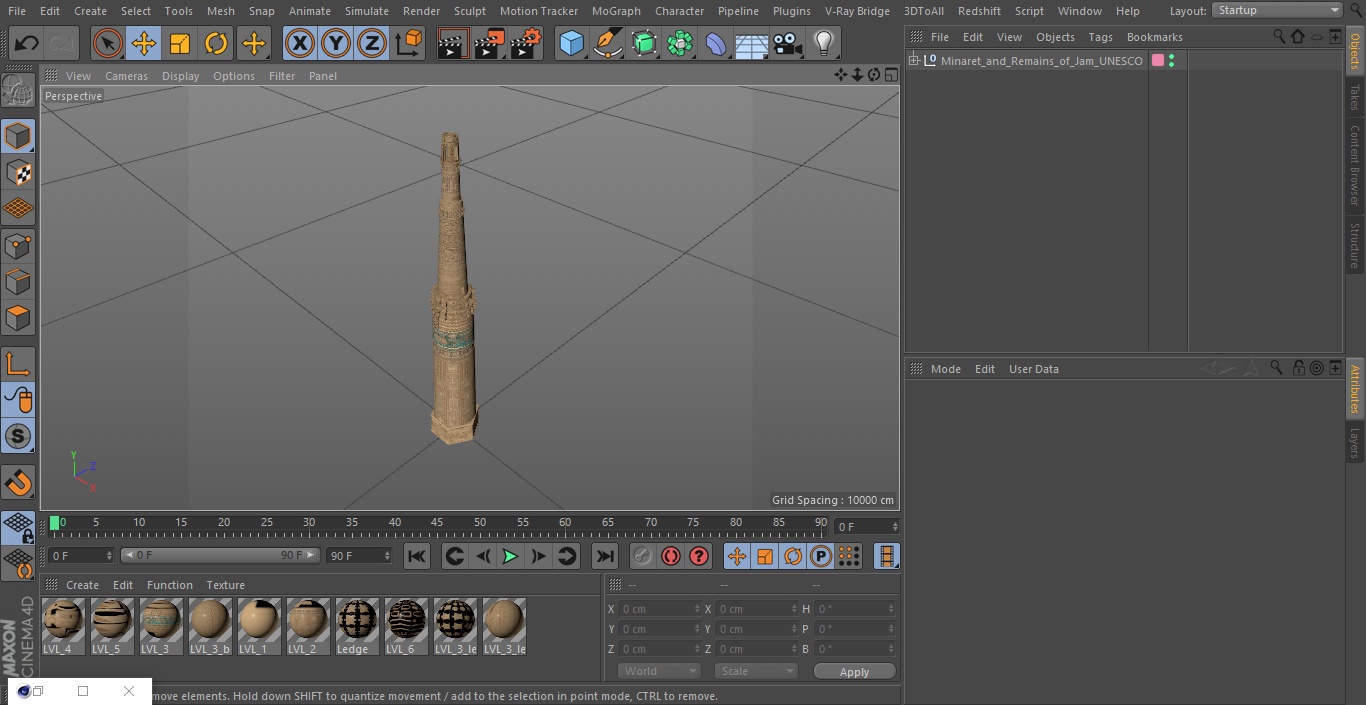Open the Mode menu in Attributes
Viewport: 1366px width, 705px height.
pyautogui.click(x=945, y=369)
